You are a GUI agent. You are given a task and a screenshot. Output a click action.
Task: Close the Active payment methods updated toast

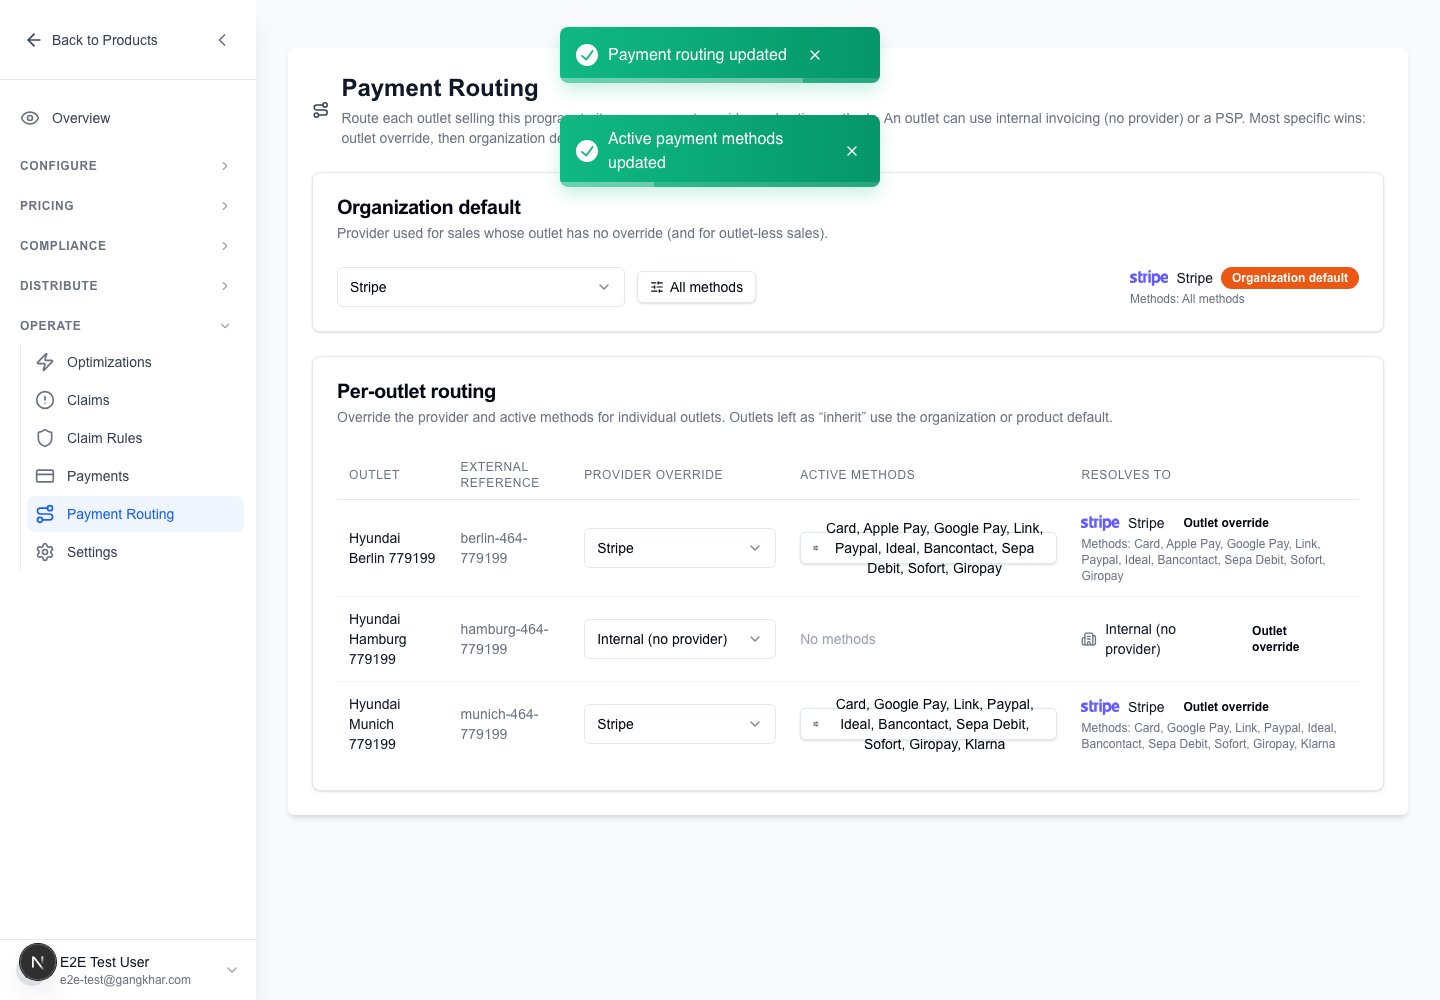pyautogui.click(x=852, y=151)
